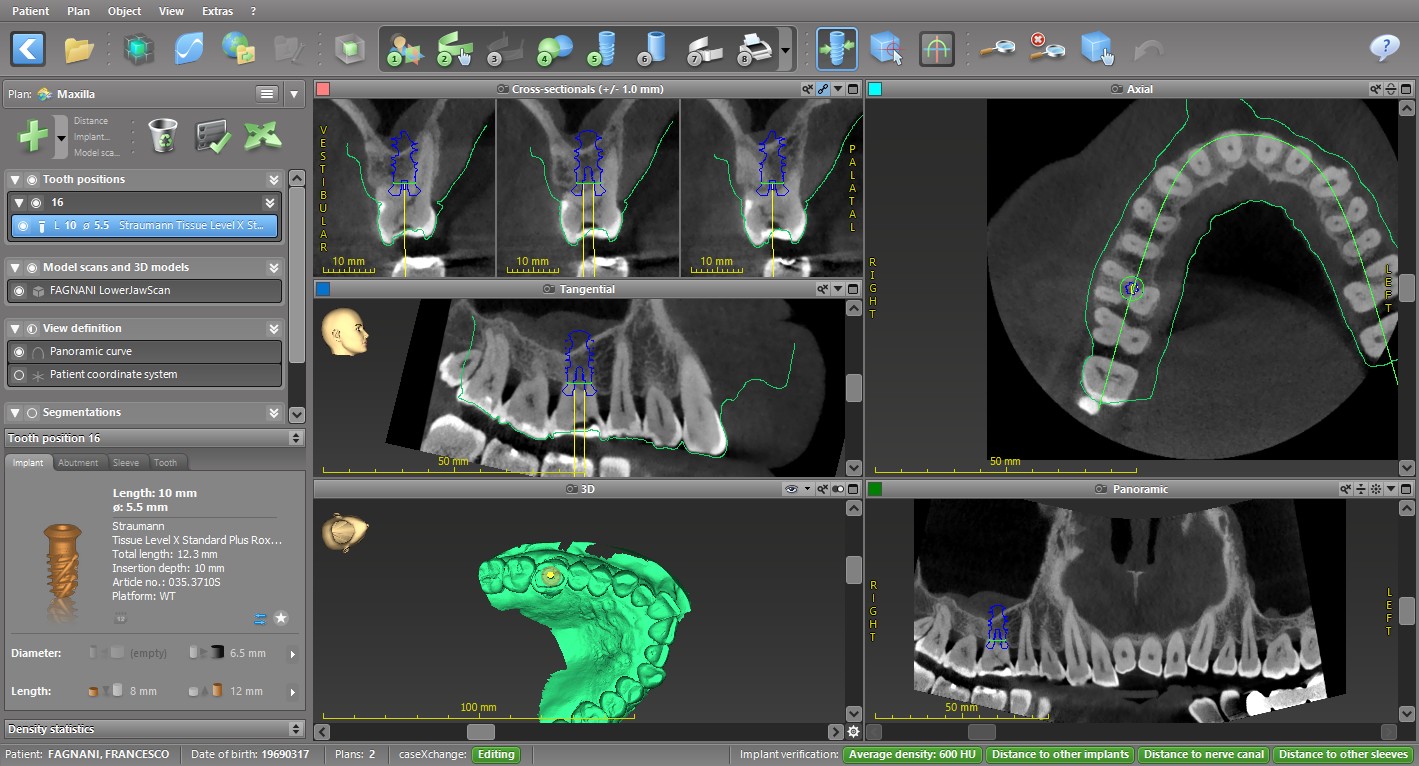Activate the align-to-implant-axis toolbar icon
Image resolution: width=1419 pixels, height=766 pixels.
pos(836,47)
